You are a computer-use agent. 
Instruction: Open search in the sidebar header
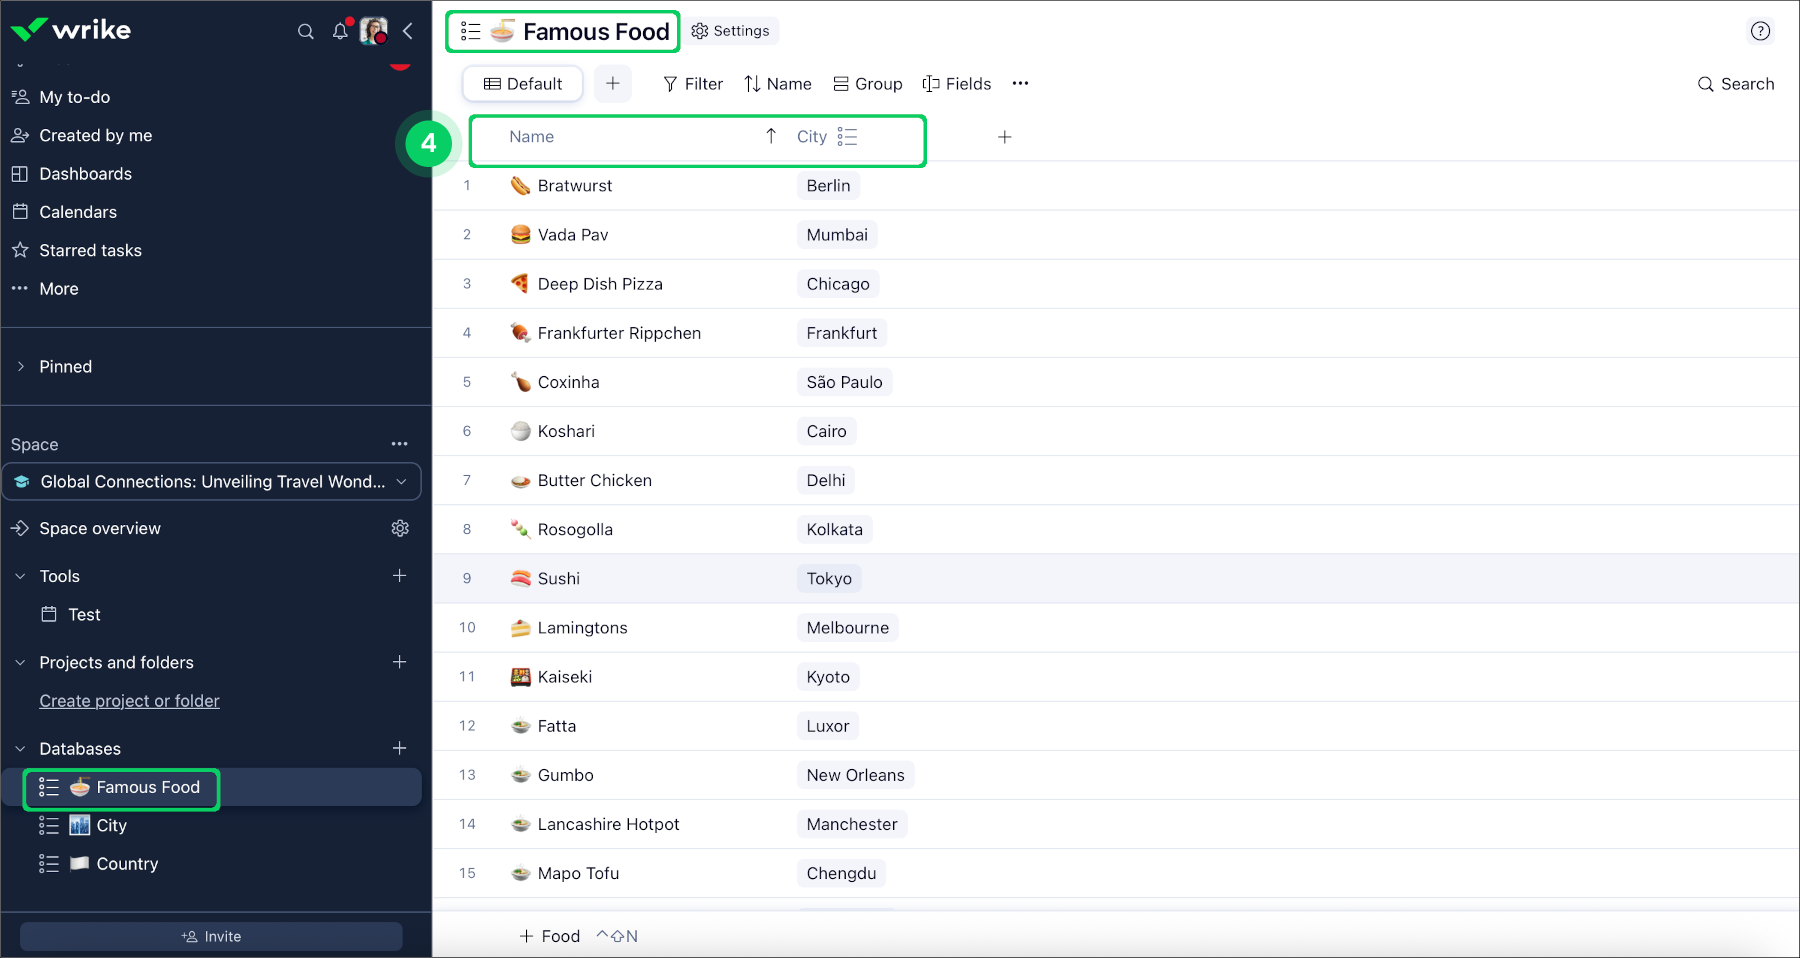tap(306, 31)
